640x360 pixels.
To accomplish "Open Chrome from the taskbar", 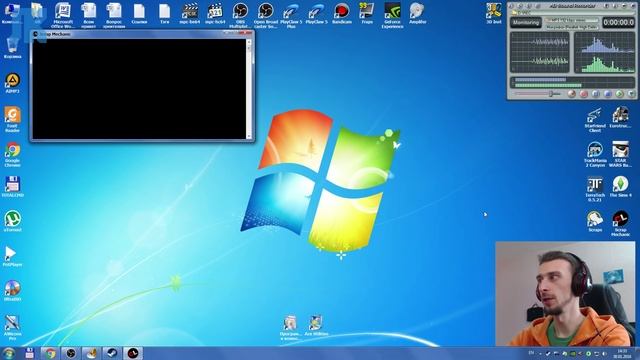I will (x=50, y=353).
